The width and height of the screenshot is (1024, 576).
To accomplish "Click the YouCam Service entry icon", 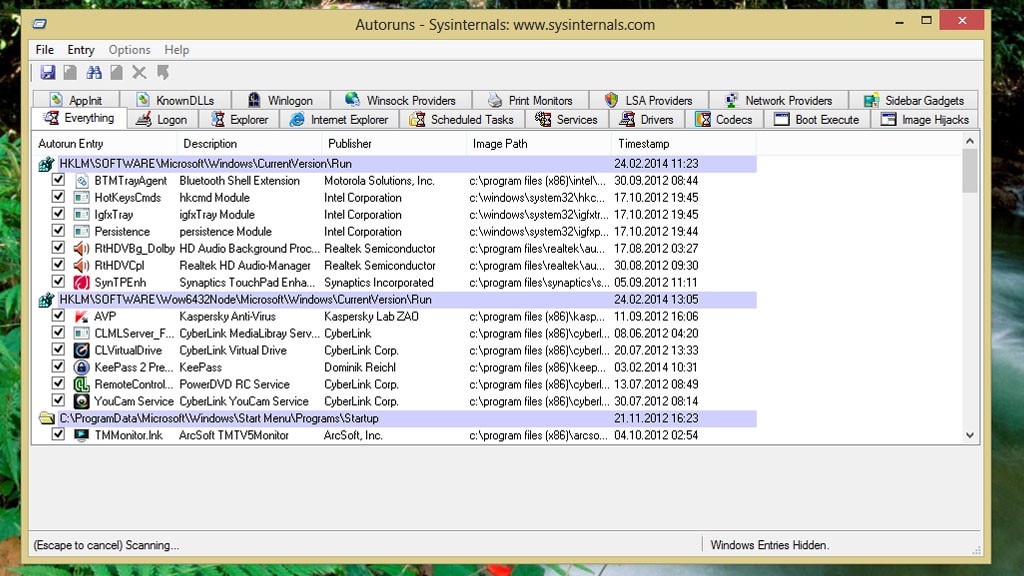I will point(82,402).
